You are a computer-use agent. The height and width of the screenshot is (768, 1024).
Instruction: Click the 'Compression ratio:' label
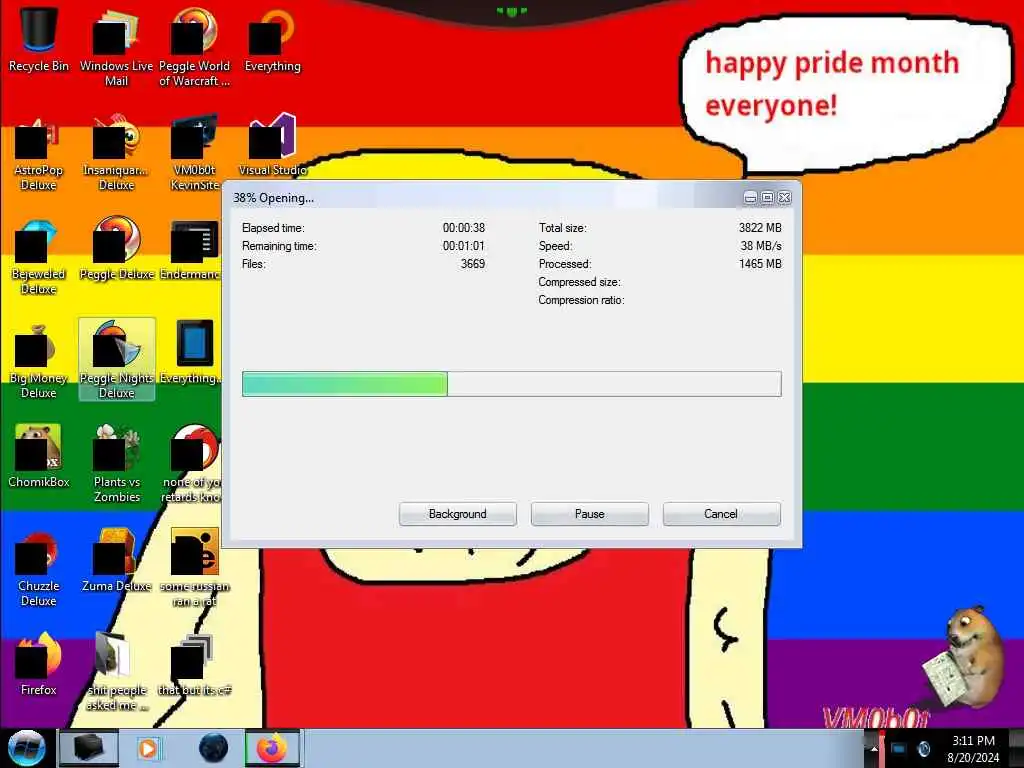click(x=581, y=300)
